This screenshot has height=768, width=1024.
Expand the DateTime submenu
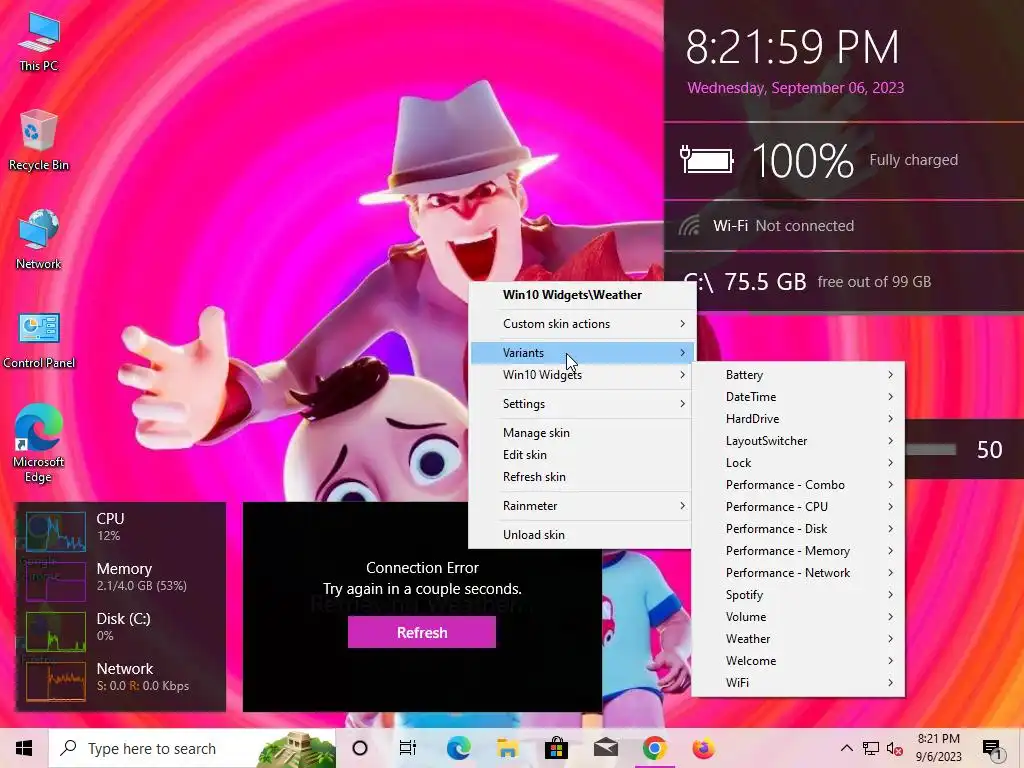(x=798, y=396)
